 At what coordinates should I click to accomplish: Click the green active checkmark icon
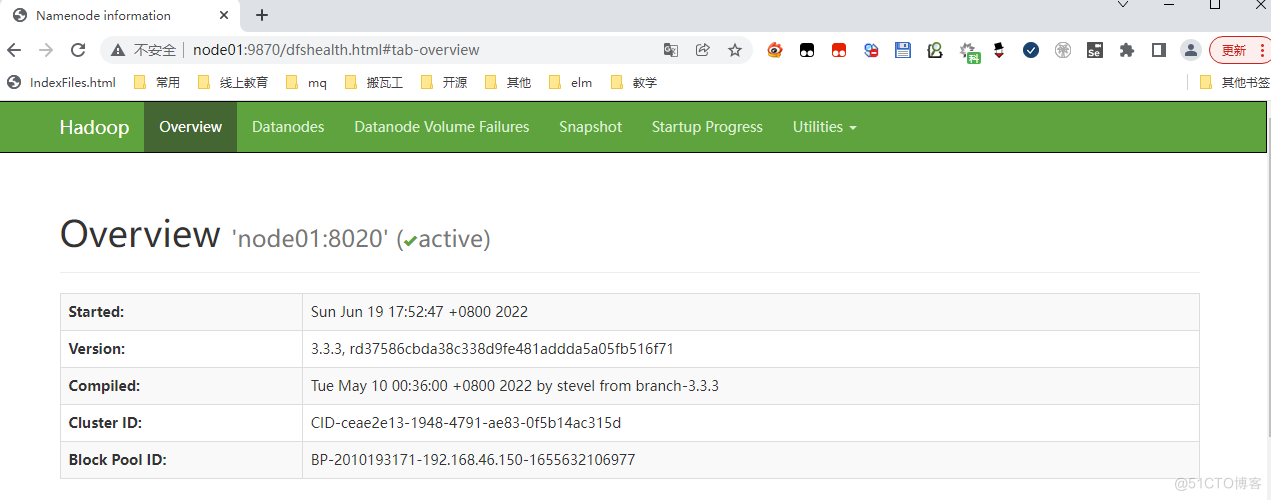pyautogui.click(x=410, y=241)
